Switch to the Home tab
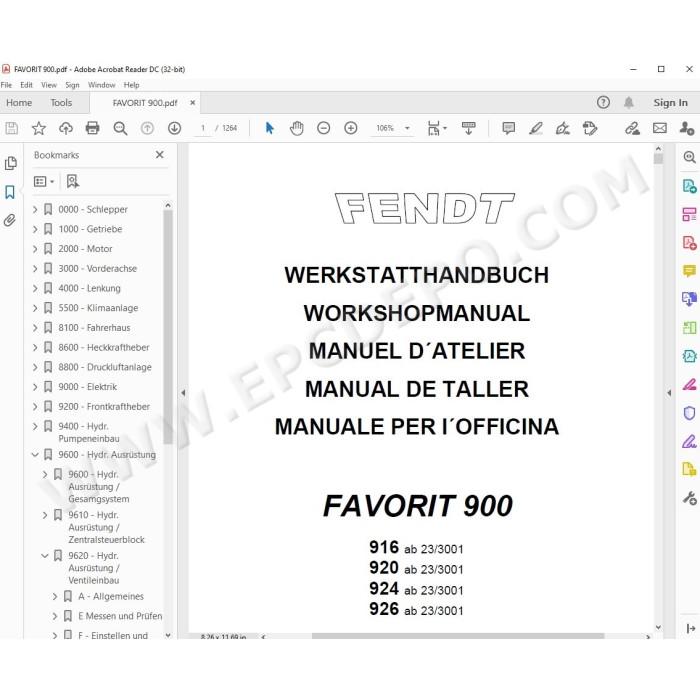This screenshot has height=700, width=700. (x=19, y=103)
